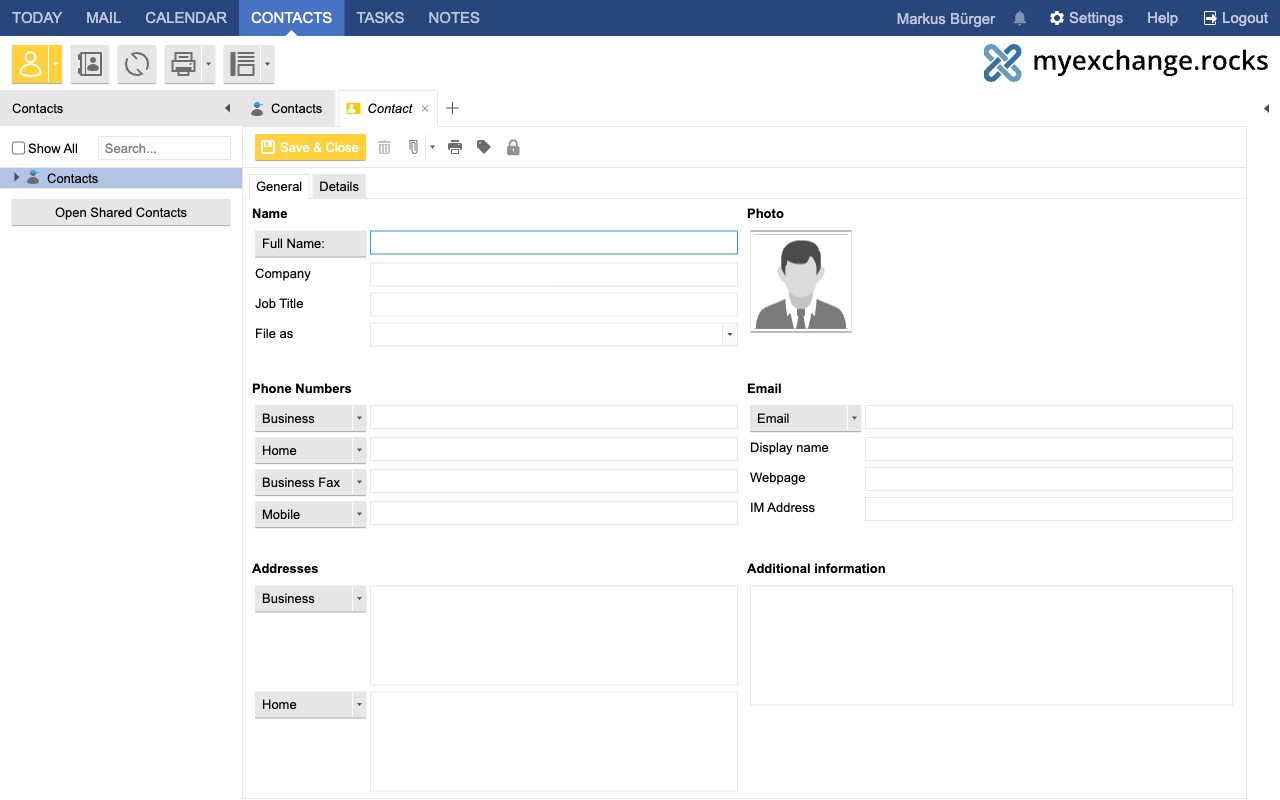Click the Webpage input field
The width and height of the screenshot is (1280, 800).
[1049, 478]
